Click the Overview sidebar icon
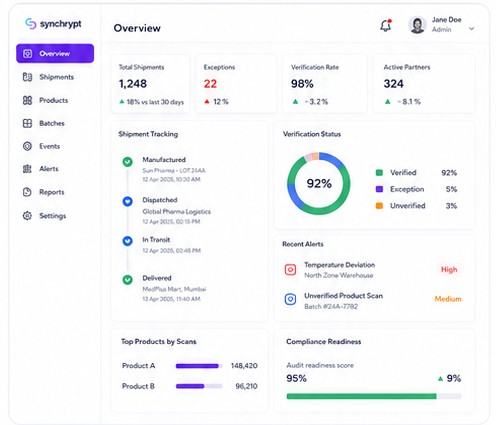This screenshot has width=496, height=425. [28, 53]
